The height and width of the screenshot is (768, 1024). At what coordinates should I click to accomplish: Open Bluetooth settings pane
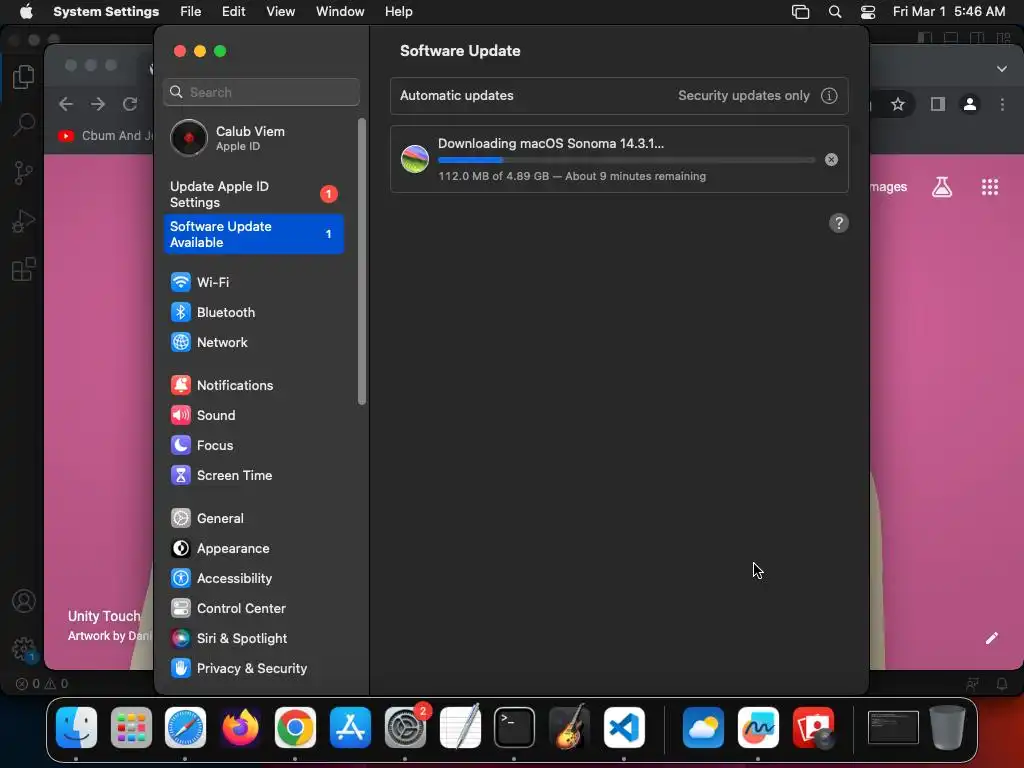point(254,312)
